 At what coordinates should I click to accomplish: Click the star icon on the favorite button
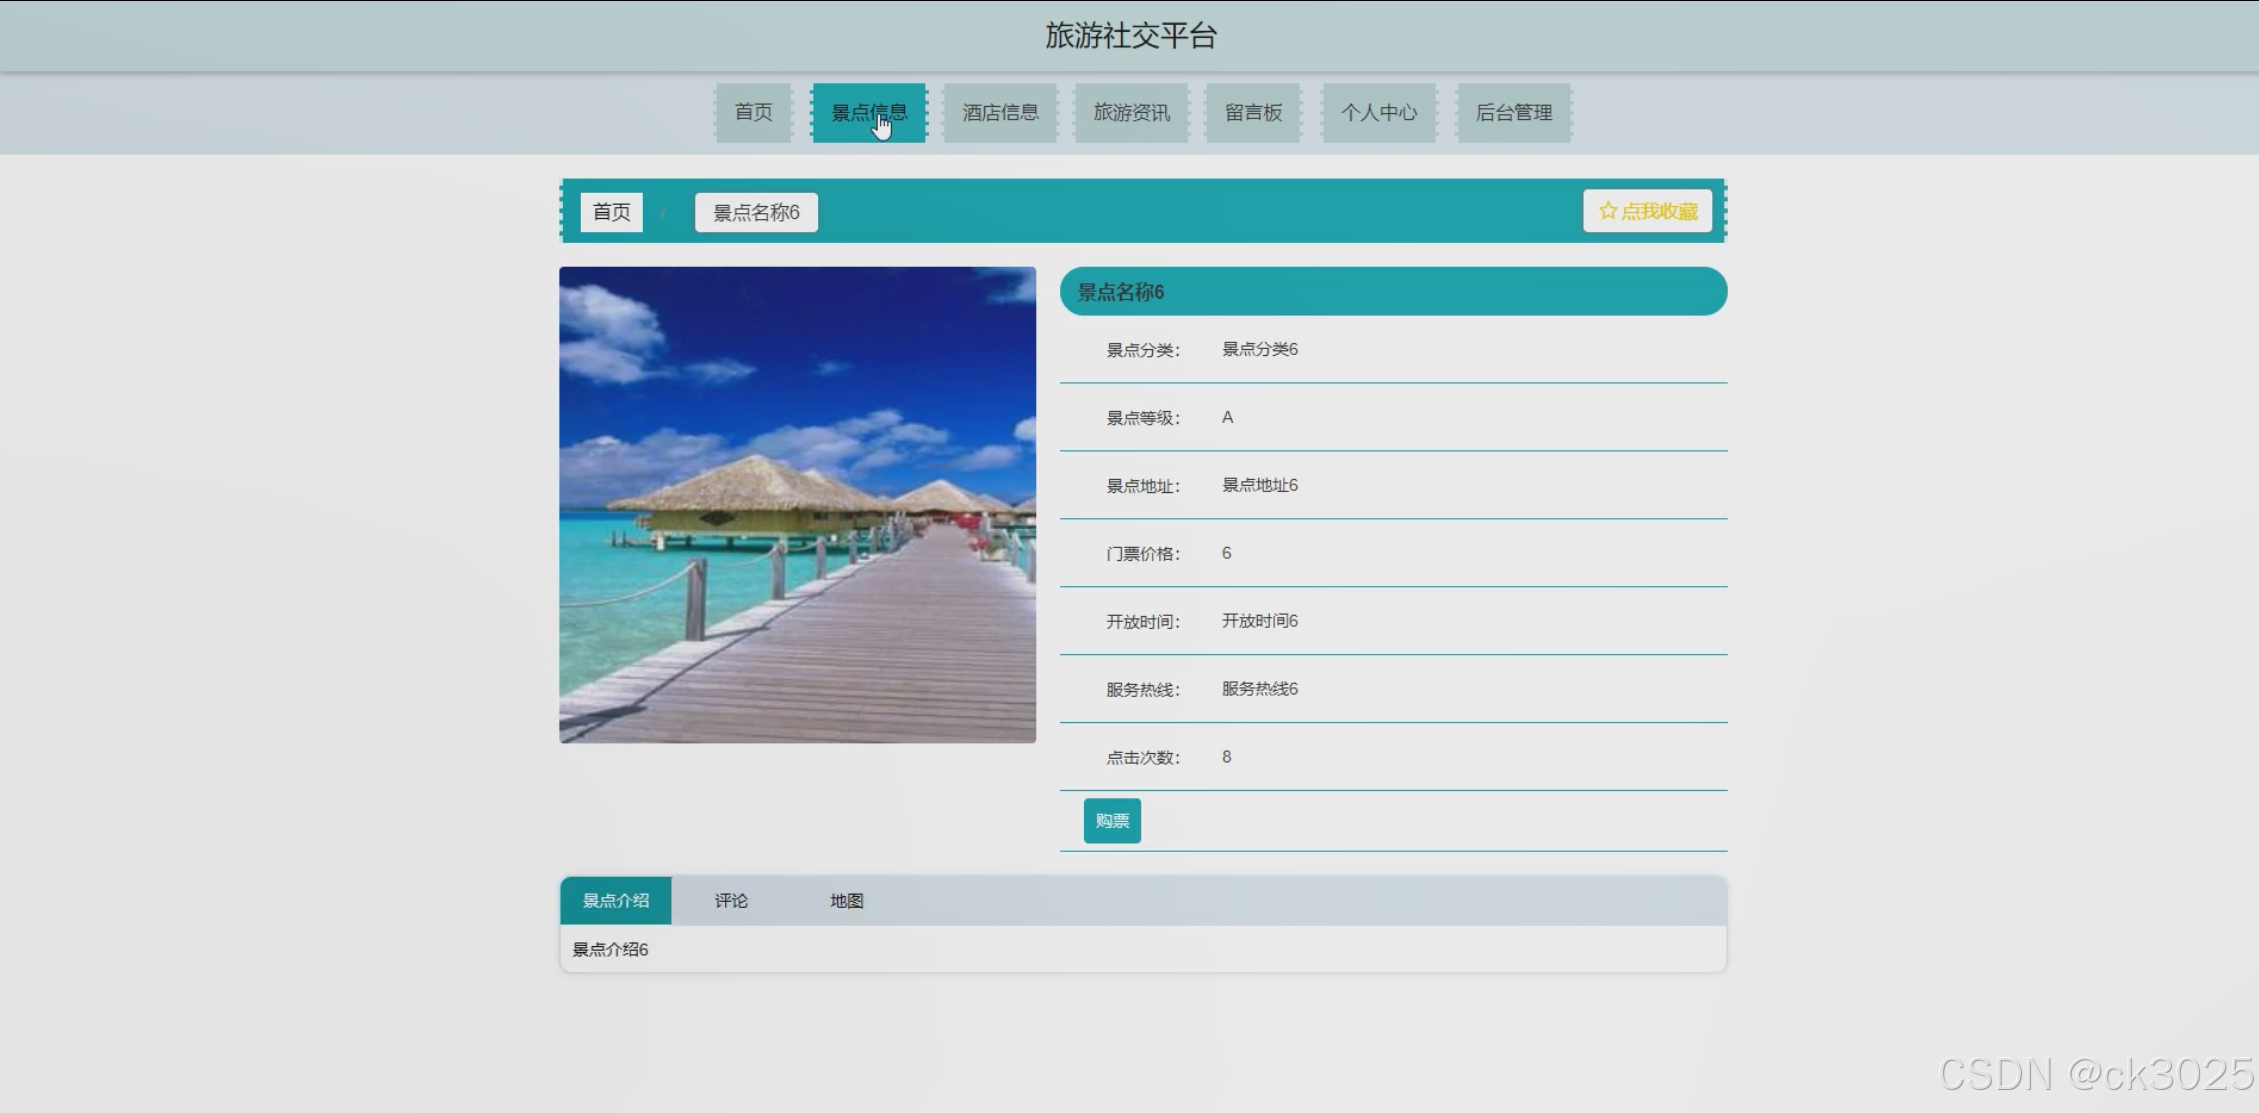coord(1607,211)
